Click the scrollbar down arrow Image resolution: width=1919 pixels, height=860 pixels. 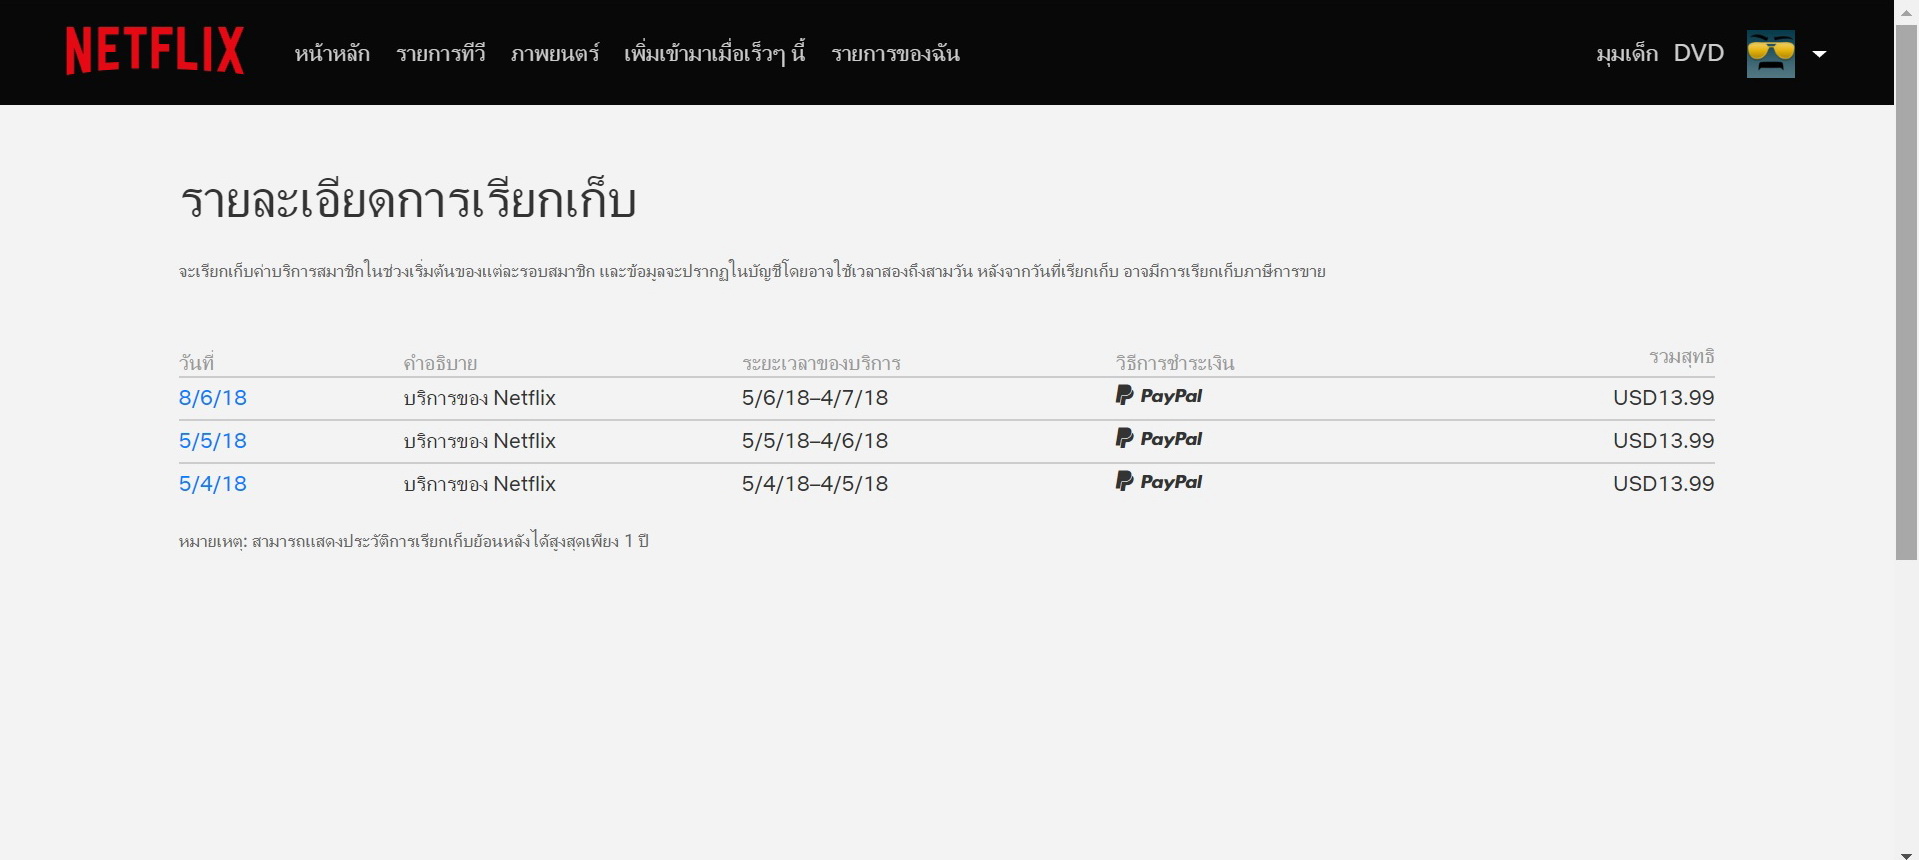click(x=1907, y=853)
